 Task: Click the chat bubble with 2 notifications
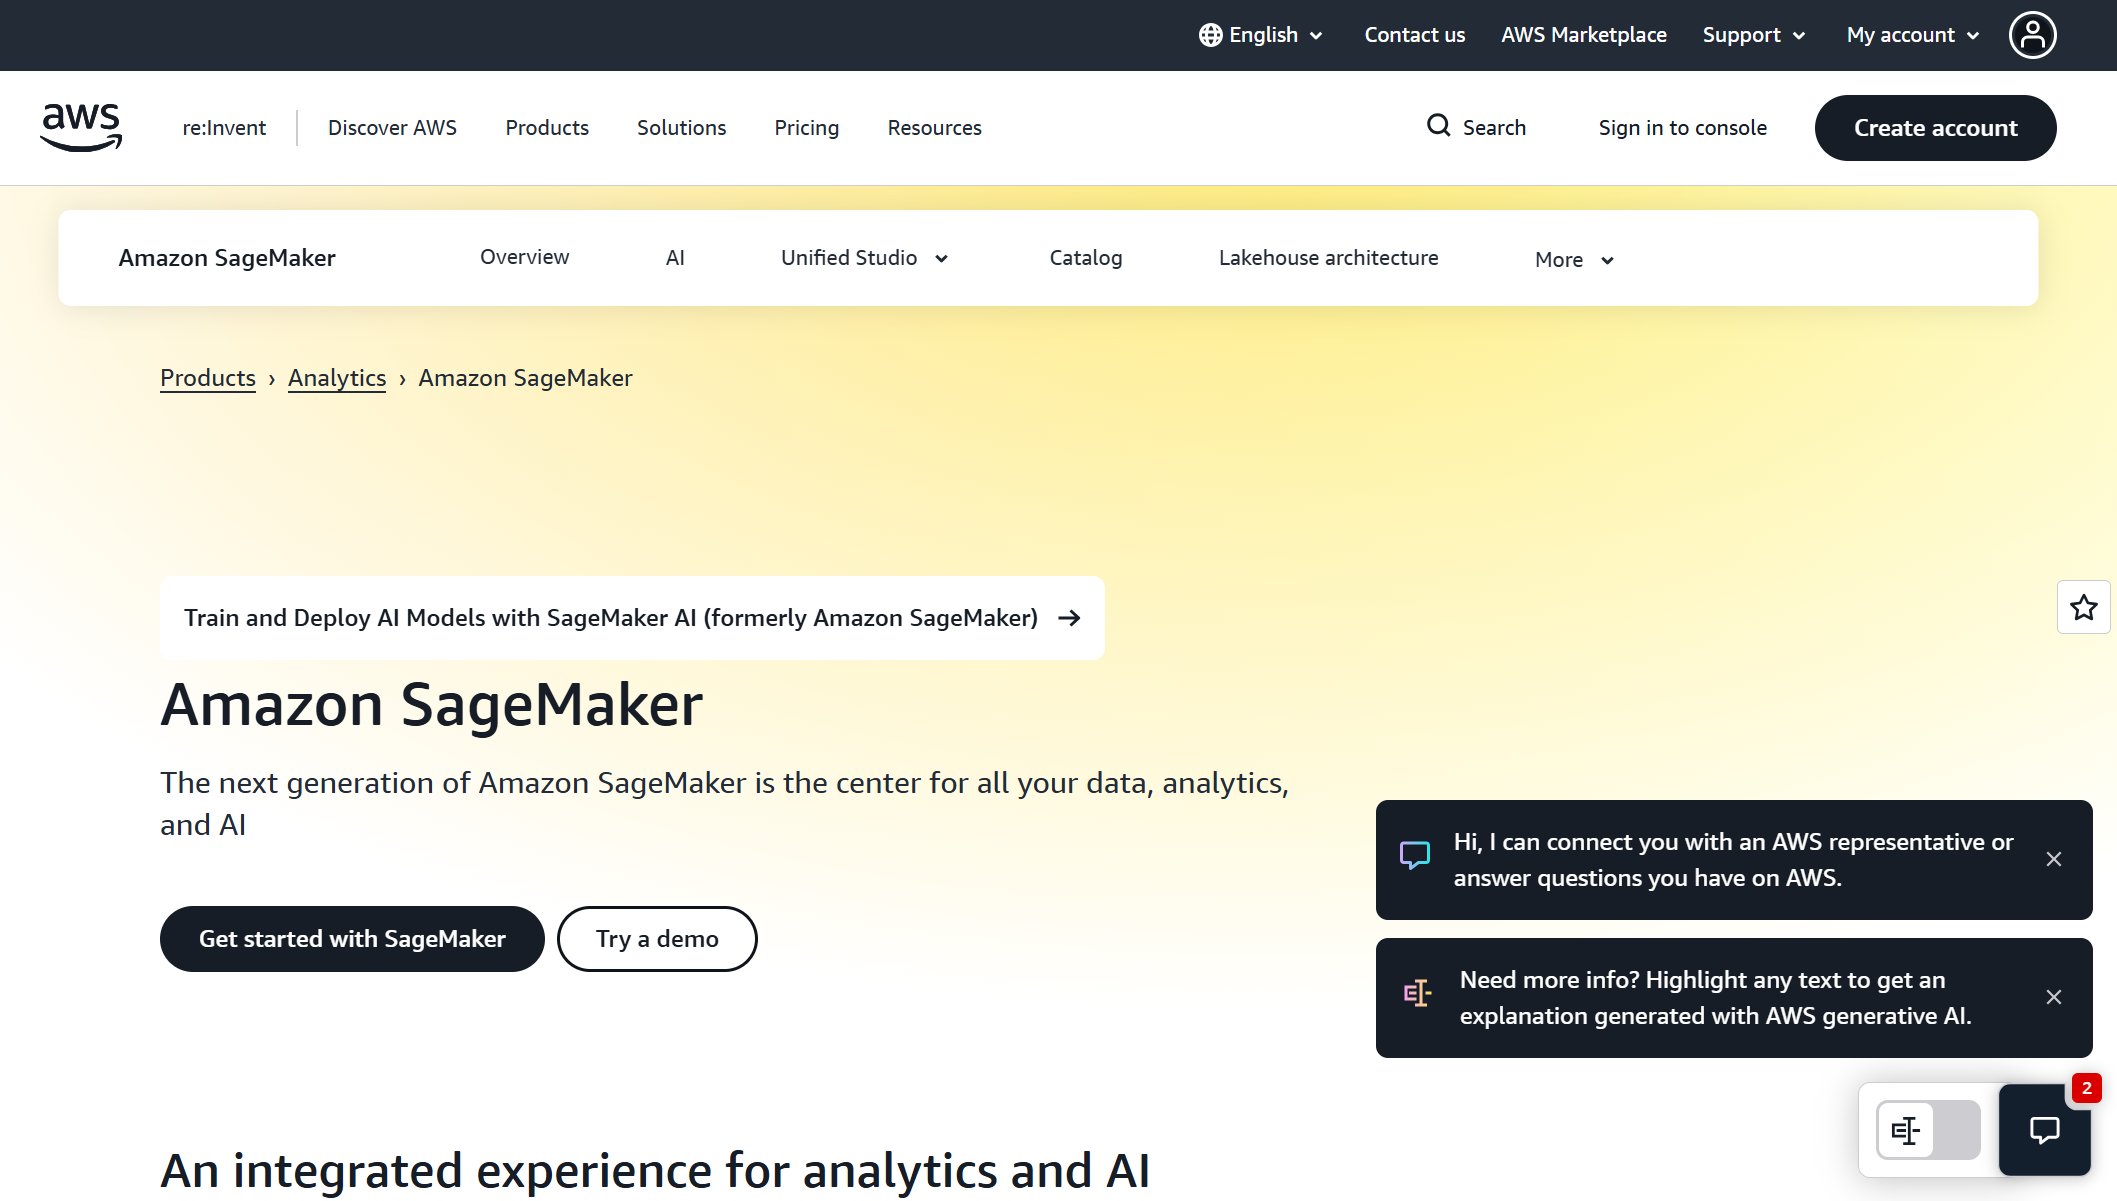click(x=2044, y=1130)
